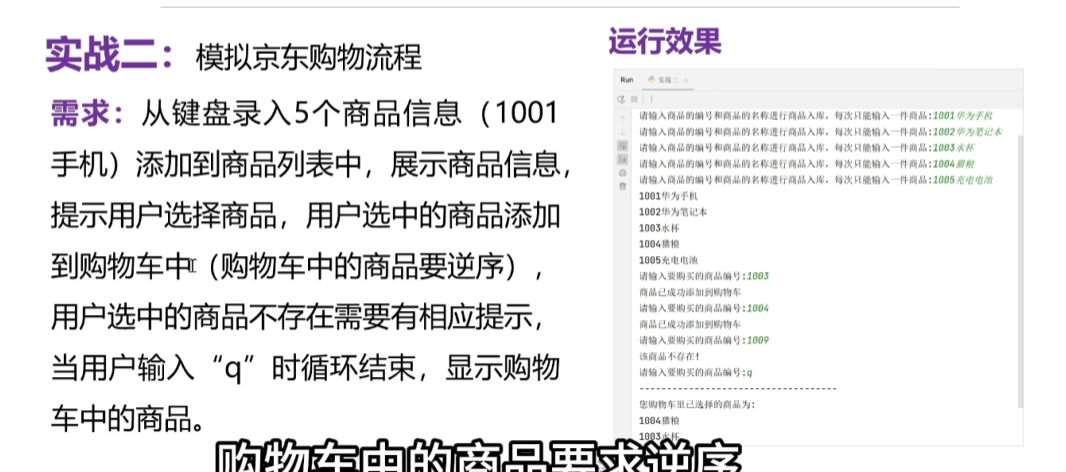Screen dimensions: 1066x472
Task: Click the 该商品不存在! output line
Action: click(x=668, y=356)
